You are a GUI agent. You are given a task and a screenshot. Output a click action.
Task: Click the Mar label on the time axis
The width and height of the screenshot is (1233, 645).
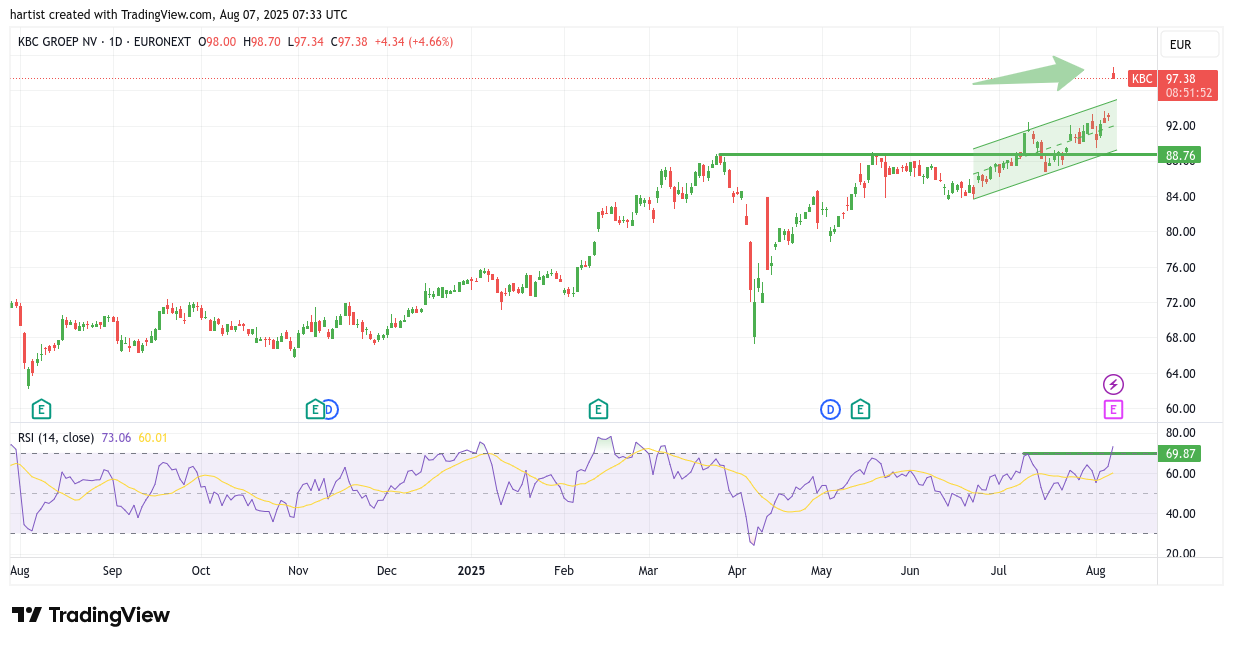click(648, 571)
